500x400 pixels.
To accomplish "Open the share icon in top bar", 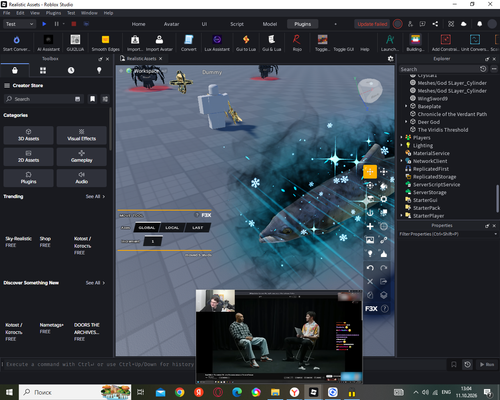I will coord(435,24).
